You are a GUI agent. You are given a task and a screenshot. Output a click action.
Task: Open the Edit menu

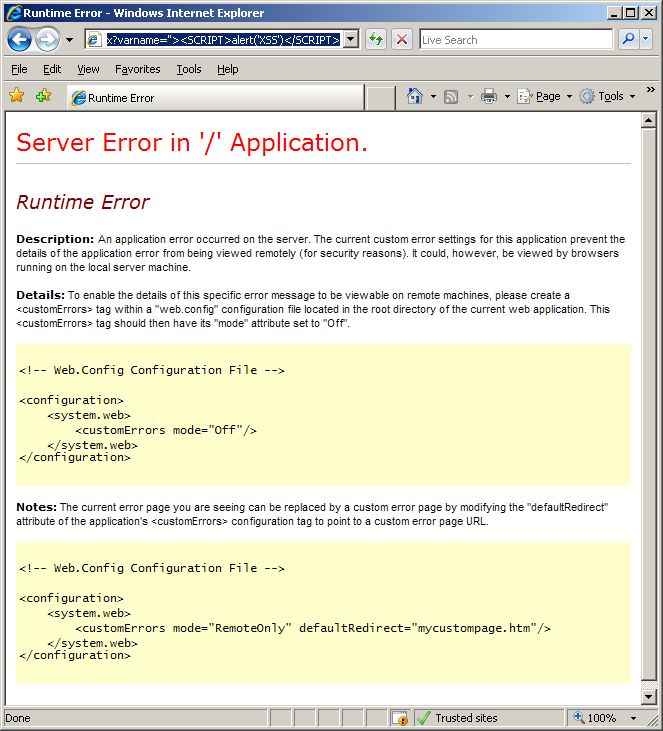tap(52, 69)
